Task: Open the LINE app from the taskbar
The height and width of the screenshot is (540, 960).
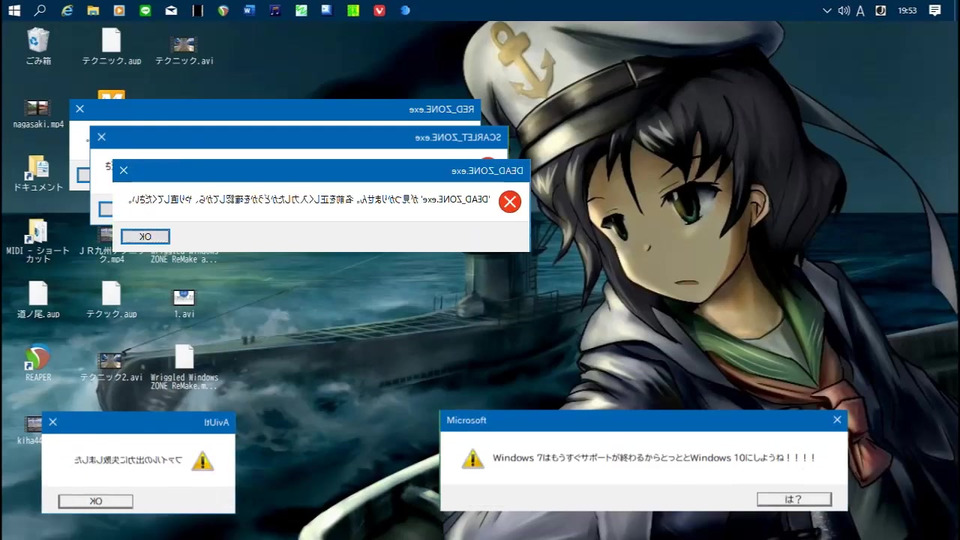Action: click(x=145, y=10)
